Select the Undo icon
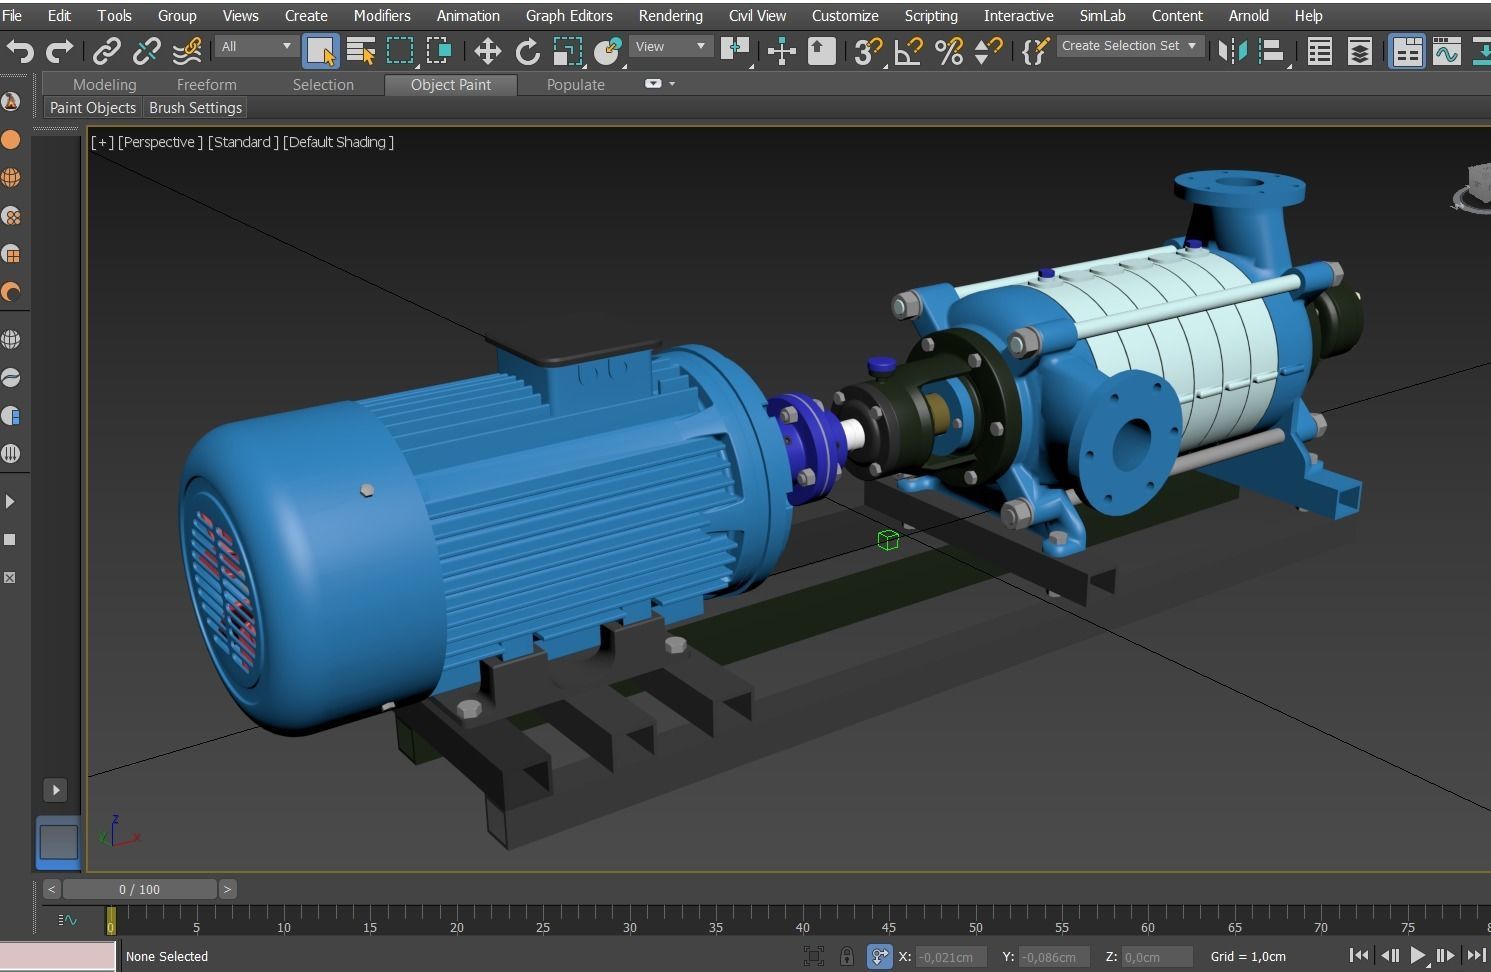1491x972 pixels. (20, 51)
